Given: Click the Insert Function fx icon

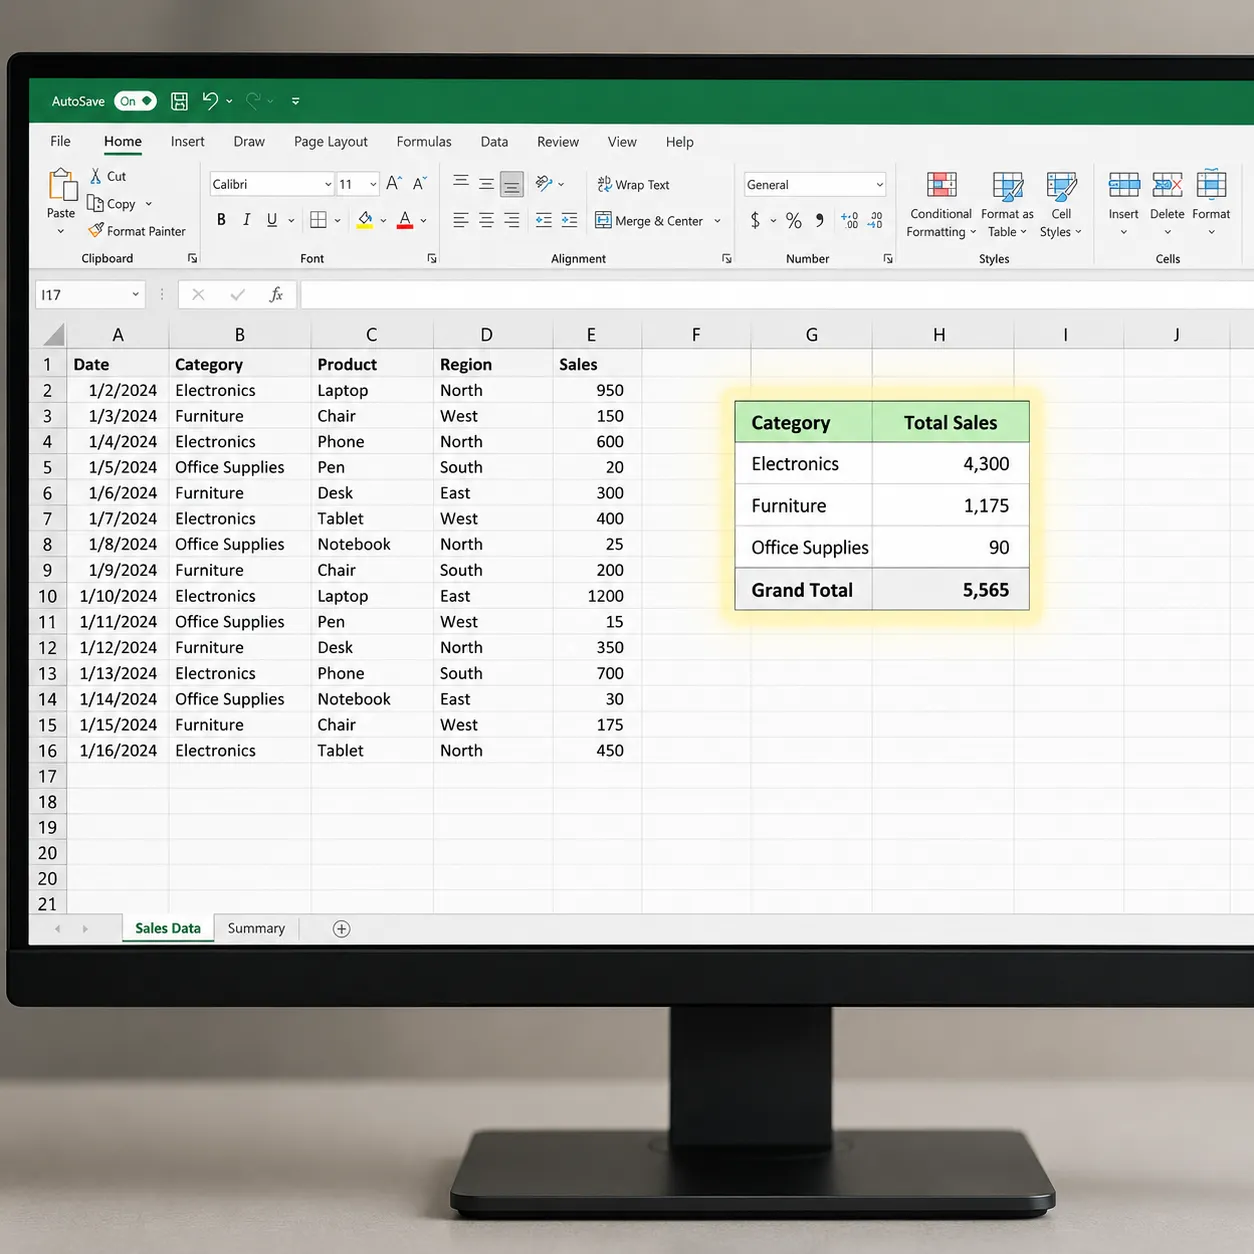Looking at the screenshot, I should click(276, 294).
